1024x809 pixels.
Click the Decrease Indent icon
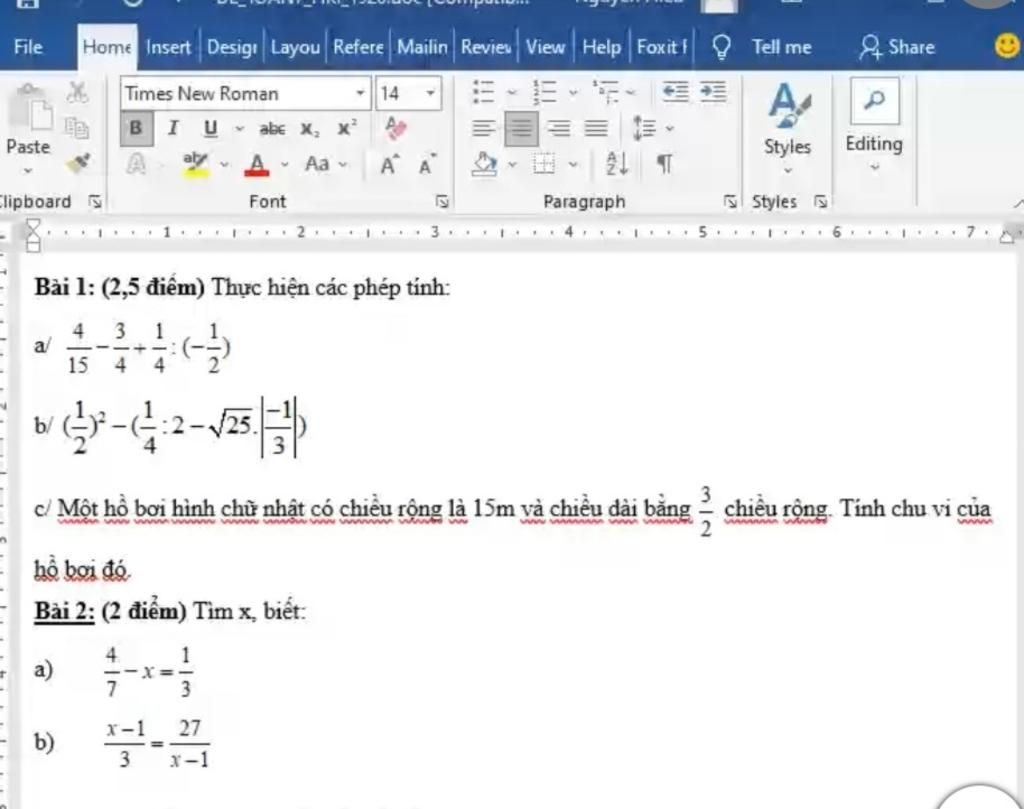pos(675,92)
